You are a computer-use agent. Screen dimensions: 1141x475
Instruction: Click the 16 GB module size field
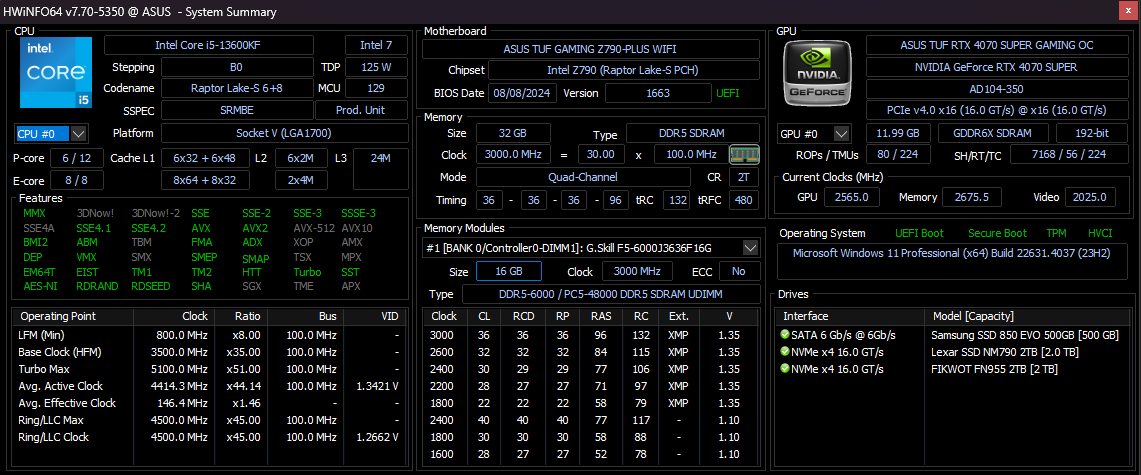pyautogui.click(x=509, y=271)
